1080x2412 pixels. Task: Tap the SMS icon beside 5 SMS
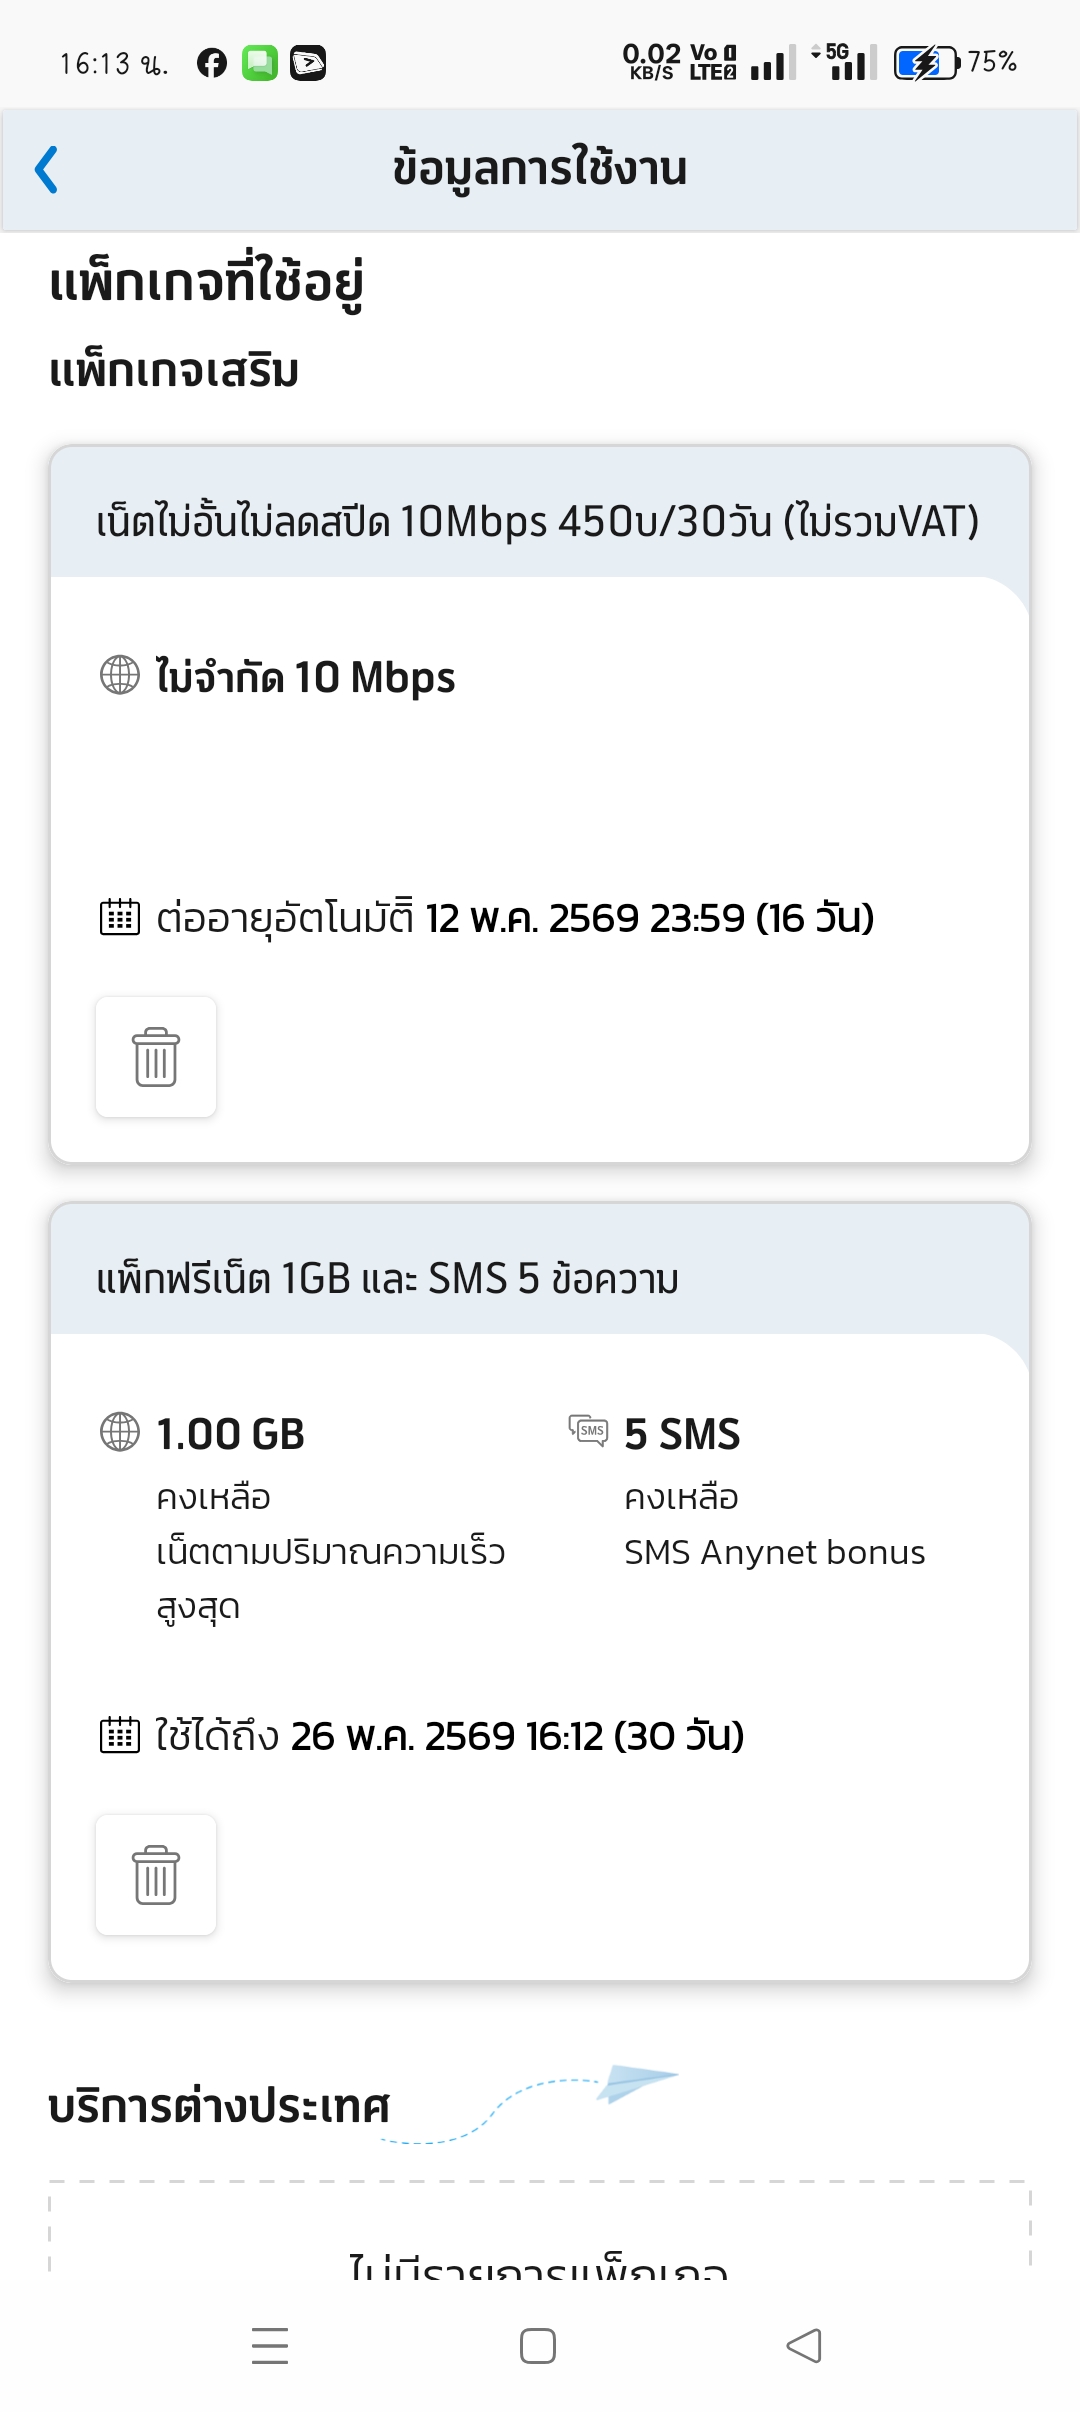coord(588,1430)
